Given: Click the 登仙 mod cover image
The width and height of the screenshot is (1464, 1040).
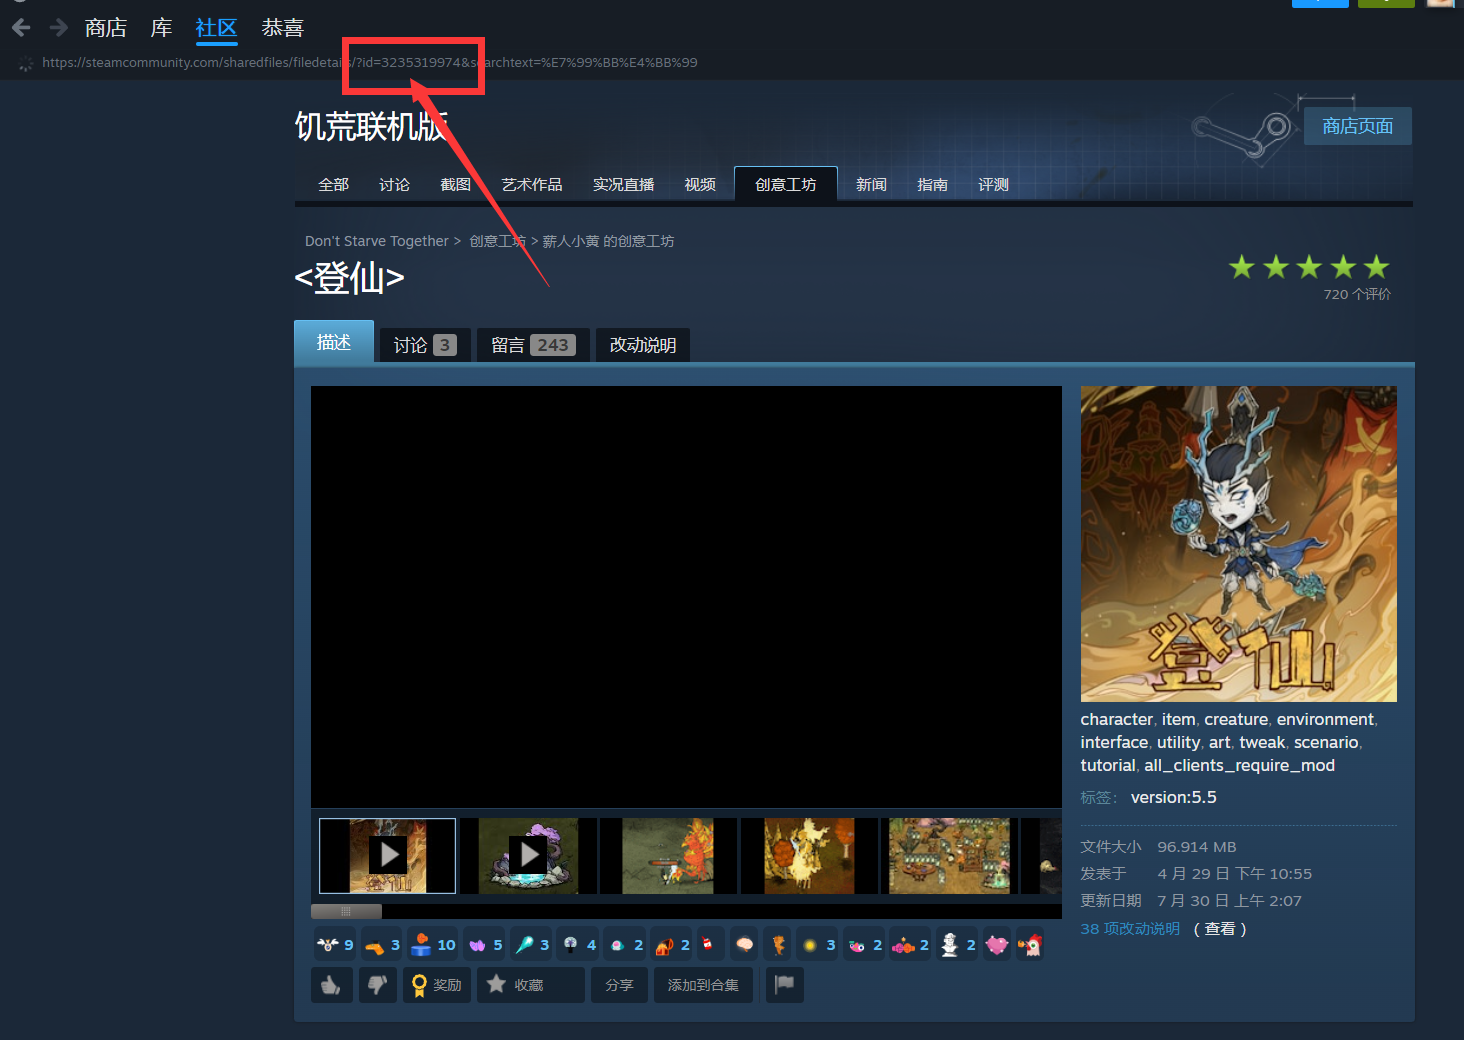Looking at the screenshot, I should coord(1238,544).
